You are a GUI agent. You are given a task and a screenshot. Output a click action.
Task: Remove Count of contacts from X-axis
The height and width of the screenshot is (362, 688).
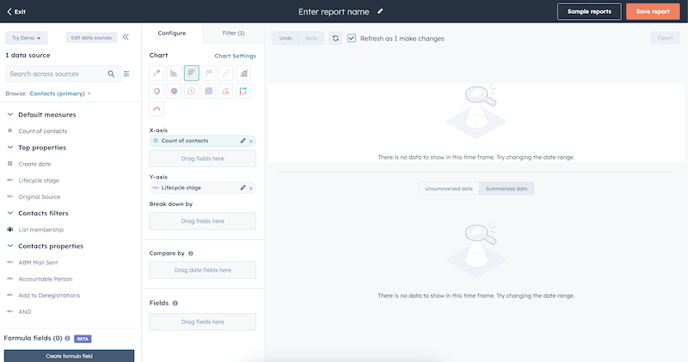pyautogui.click(x=251, y=141)
